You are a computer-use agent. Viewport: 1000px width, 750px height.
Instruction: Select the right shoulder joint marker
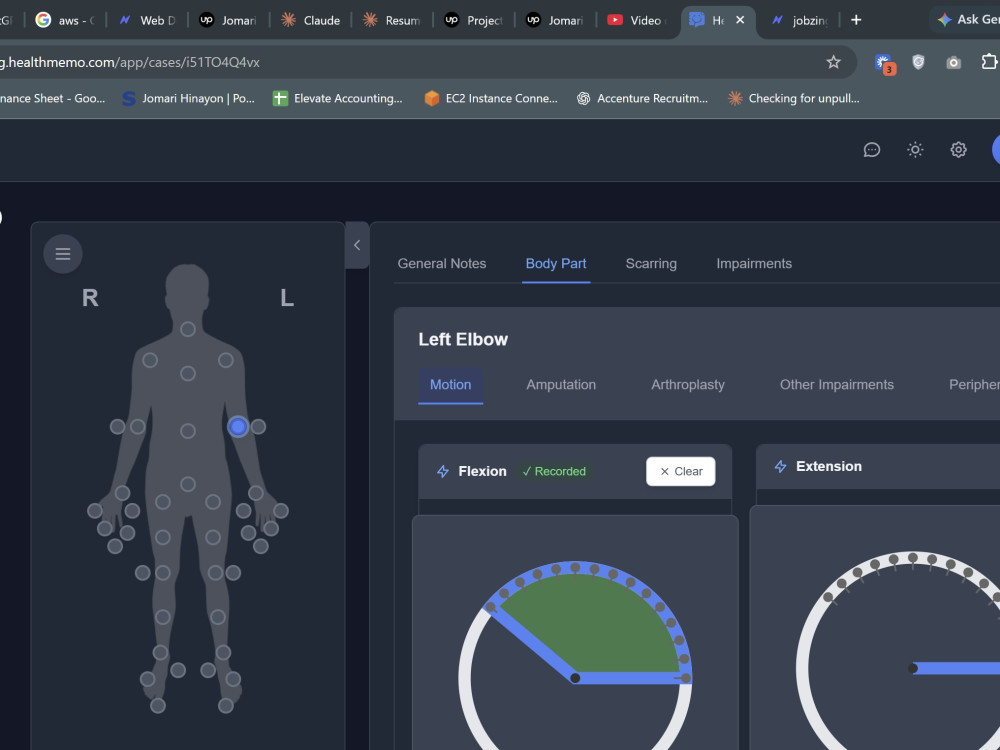click(150, 360)
